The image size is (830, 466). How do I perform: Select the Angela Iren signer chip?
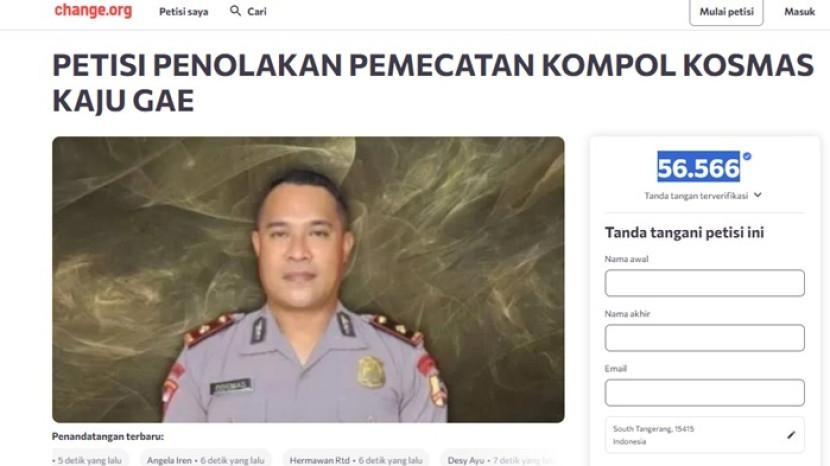point(205,460)
